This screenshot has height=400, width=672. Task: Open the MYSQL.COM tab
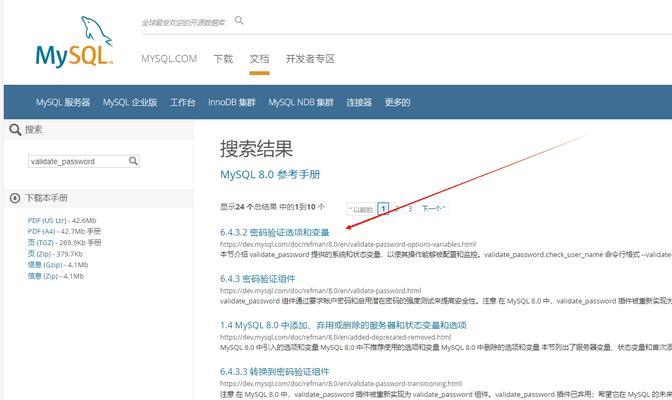tap(169, 59)
